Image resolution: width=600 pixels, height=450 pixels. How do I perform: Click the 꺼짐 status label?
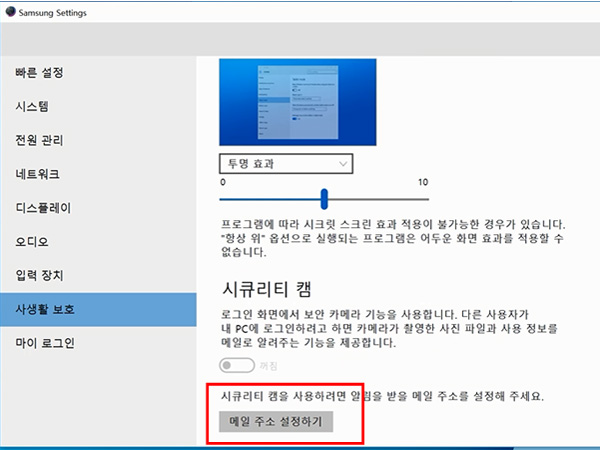point(268,366)
